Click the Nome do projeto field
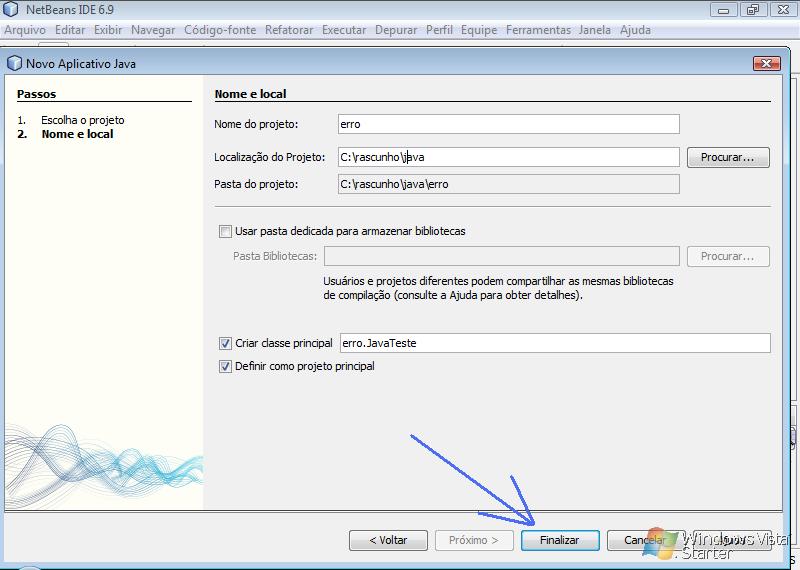800x570 pixels. tap(509, 124)
